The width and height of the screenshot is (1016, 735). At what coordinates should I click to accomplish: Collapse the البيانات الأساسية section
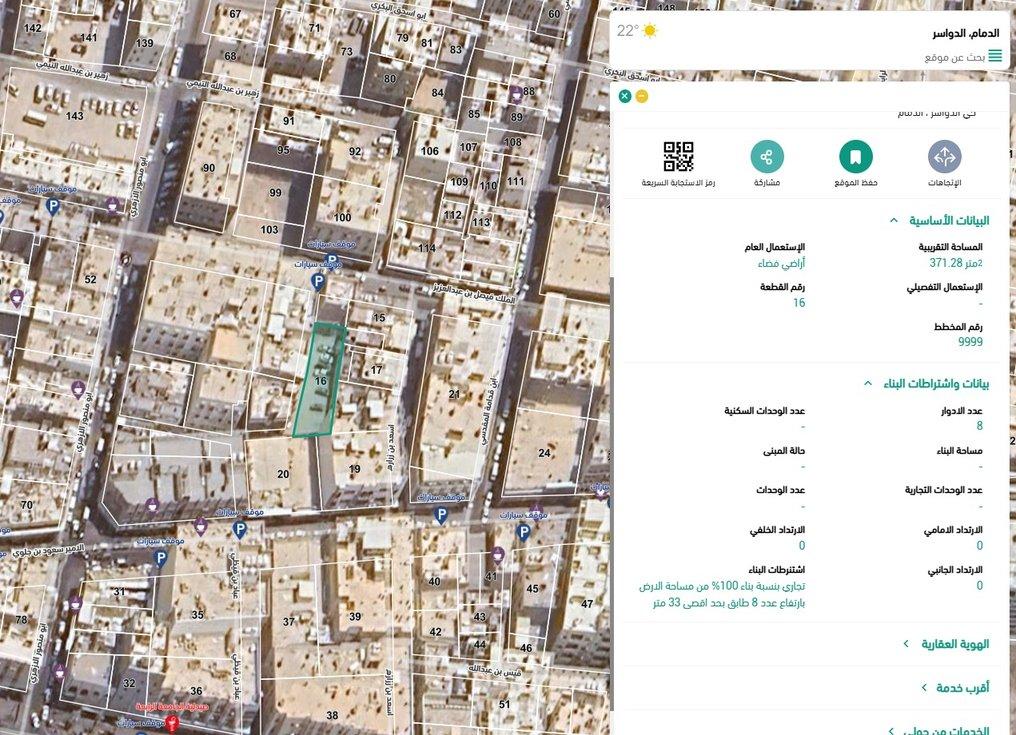[x=892, y=221]
